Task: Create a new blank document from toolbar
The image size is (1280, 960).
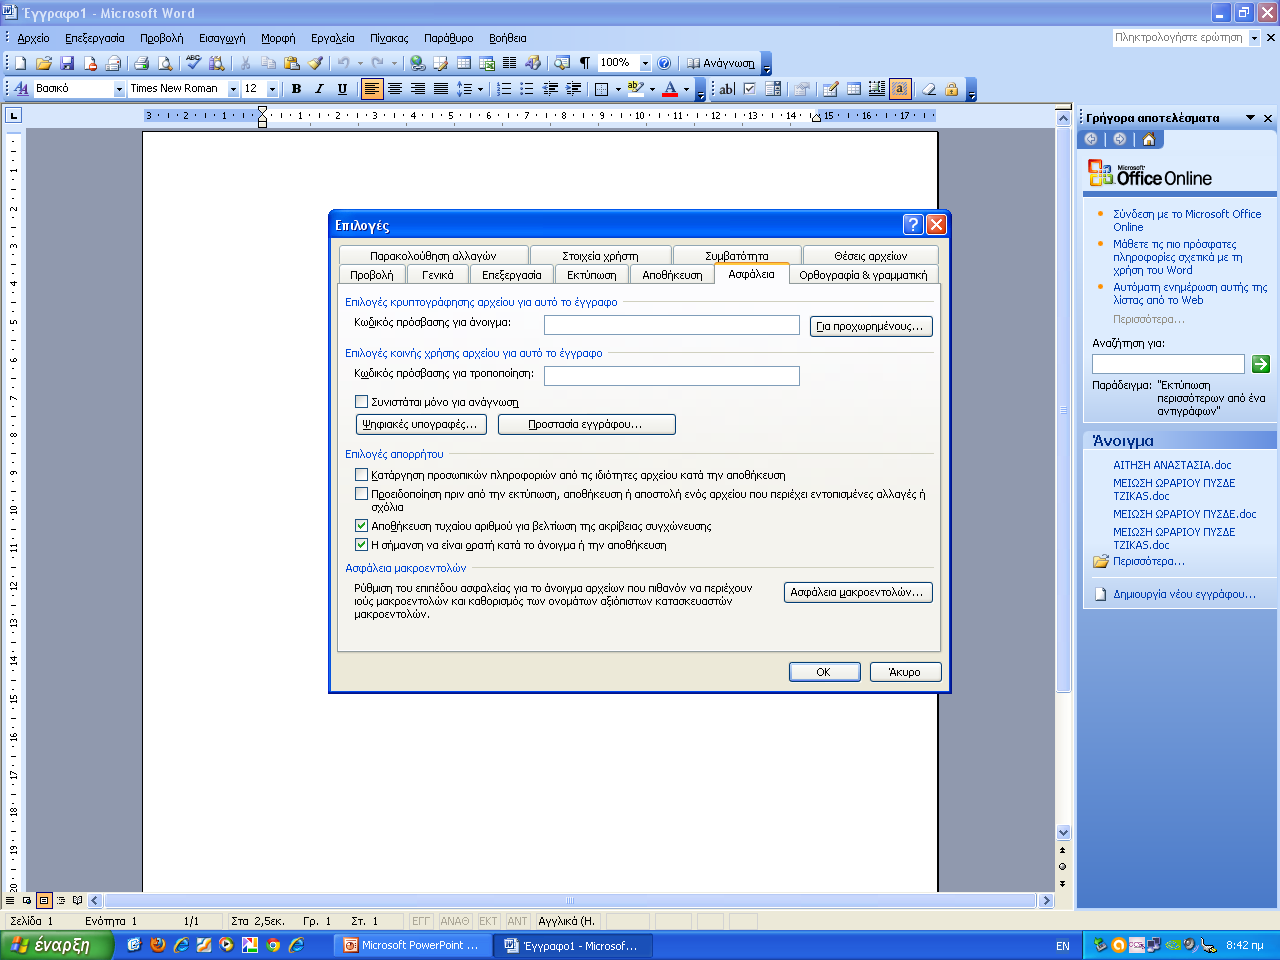Action: point(20,63)
